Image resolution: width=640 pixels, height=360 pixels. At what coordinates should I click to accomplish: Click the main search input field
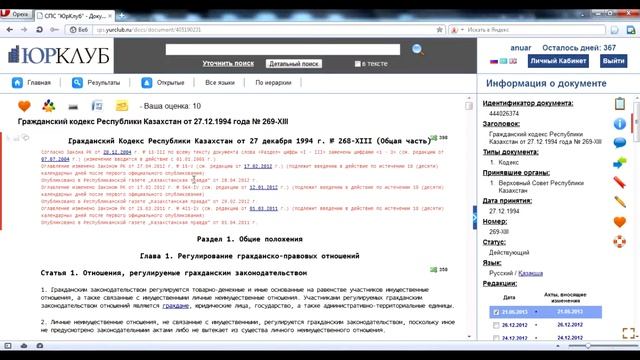coord(283,49)
